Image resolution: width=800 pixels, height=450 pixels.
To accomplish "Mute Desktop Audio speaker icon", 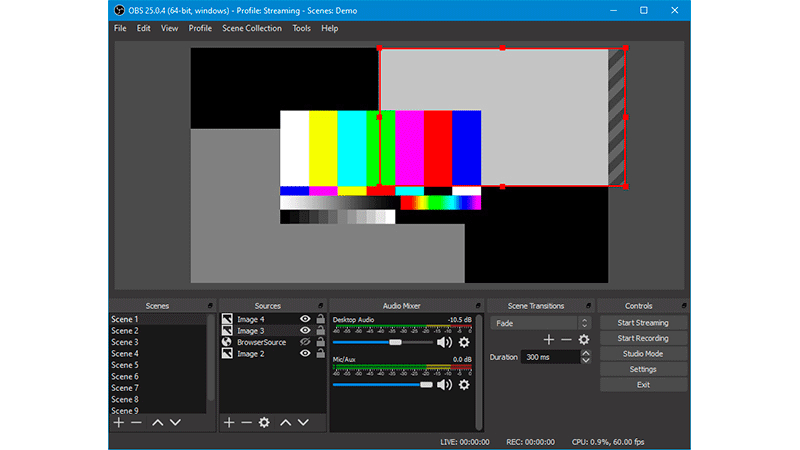I will tap(444, 342).
